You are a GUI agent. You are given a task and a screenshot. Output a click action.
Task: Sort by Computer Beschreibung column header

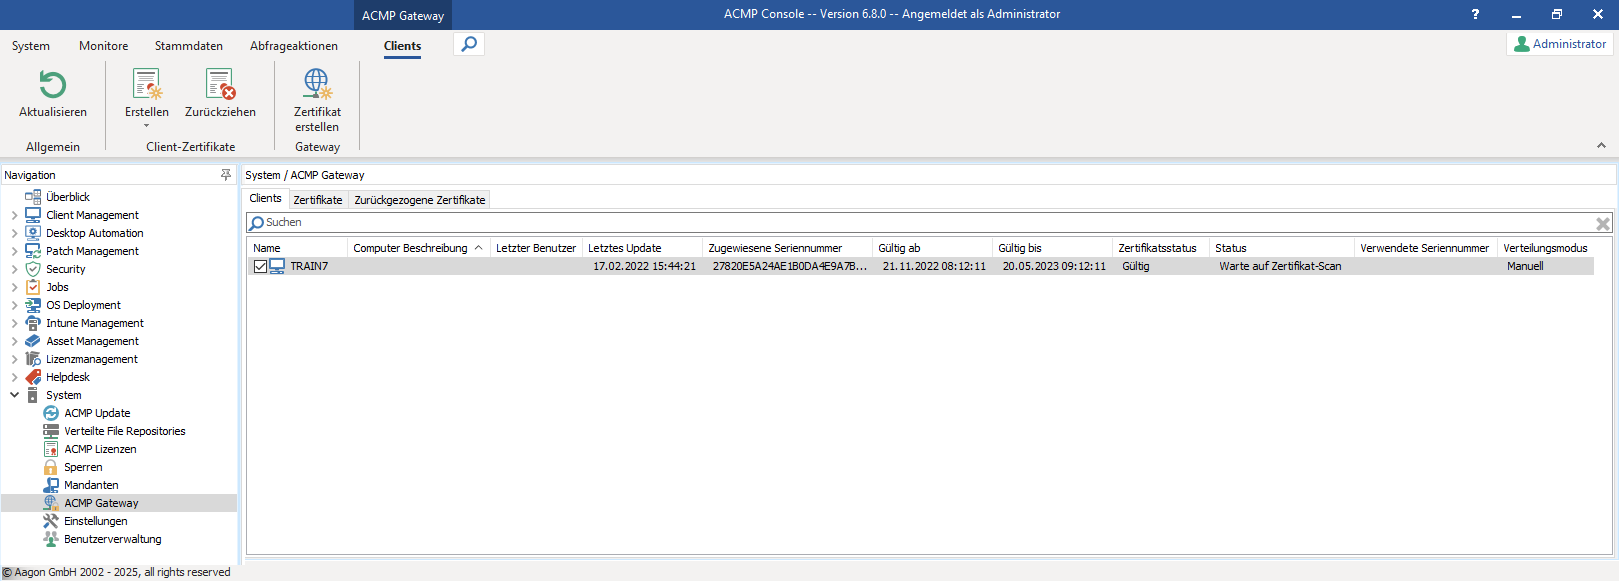(x=411, y=248)
